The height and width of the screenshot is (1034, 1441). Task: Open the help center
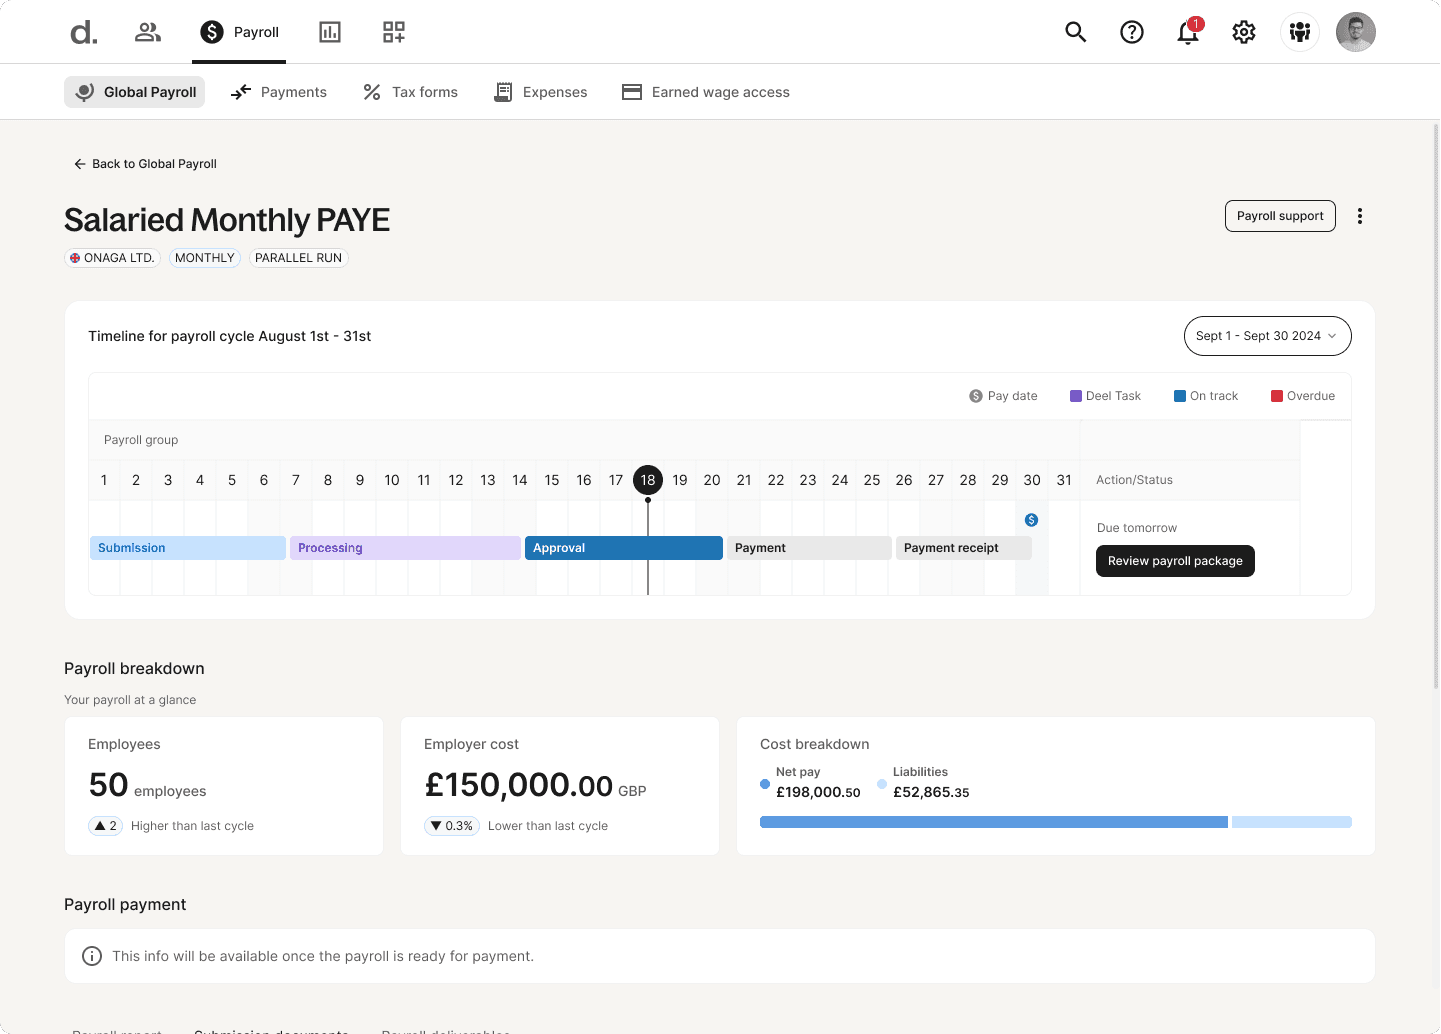tap(1131, 31)
